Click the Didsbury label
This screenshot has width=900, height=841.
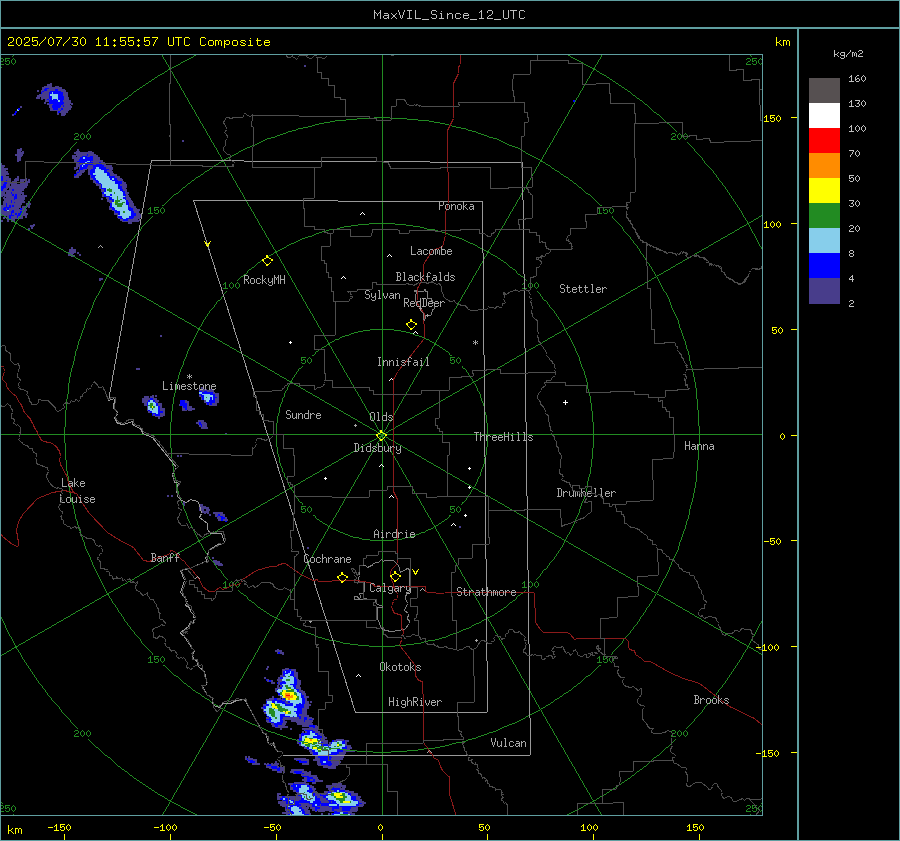point(377,448)
